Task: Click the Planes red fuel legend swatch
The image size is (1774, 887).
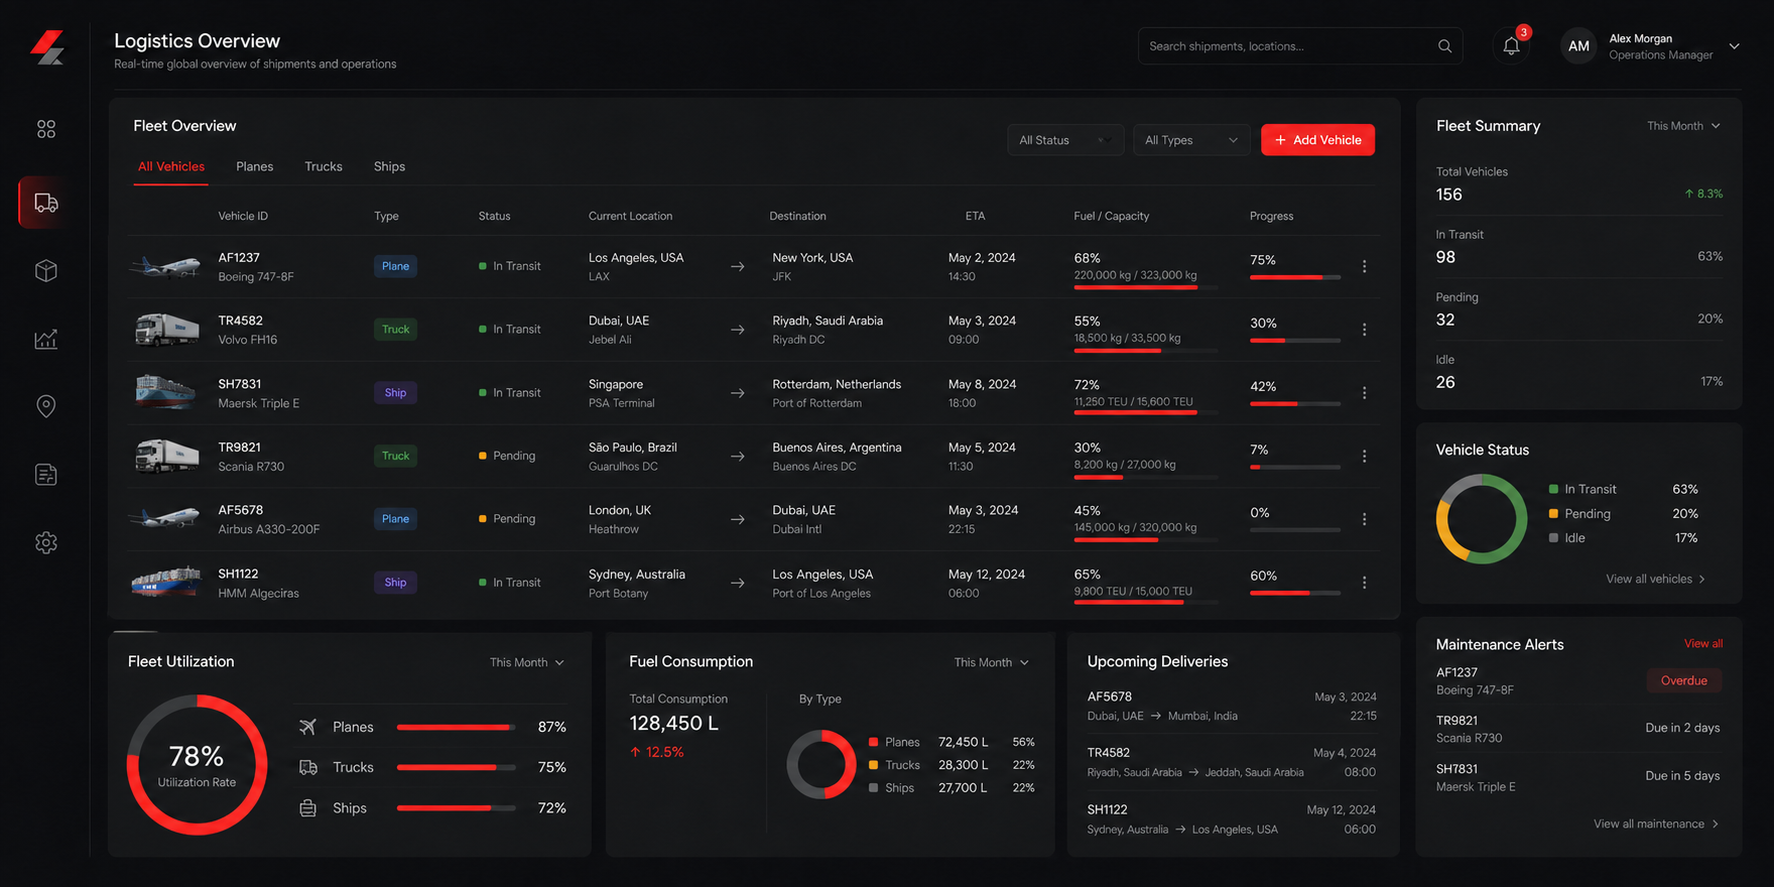Action: [x=873, y=742]
